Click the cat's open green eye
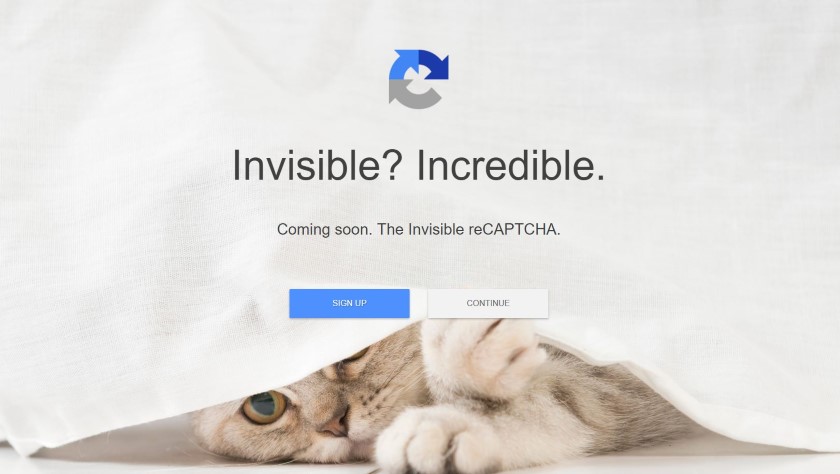The image size is (840, 474). [x=265, y=407]
